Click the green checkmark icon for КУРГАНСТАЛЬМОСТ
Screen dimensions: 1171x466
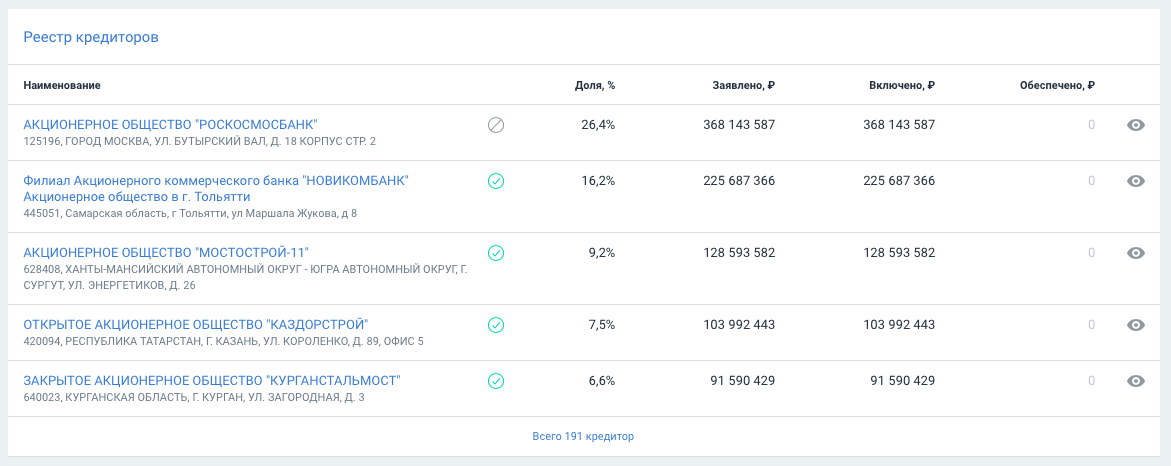coord(495,381)
